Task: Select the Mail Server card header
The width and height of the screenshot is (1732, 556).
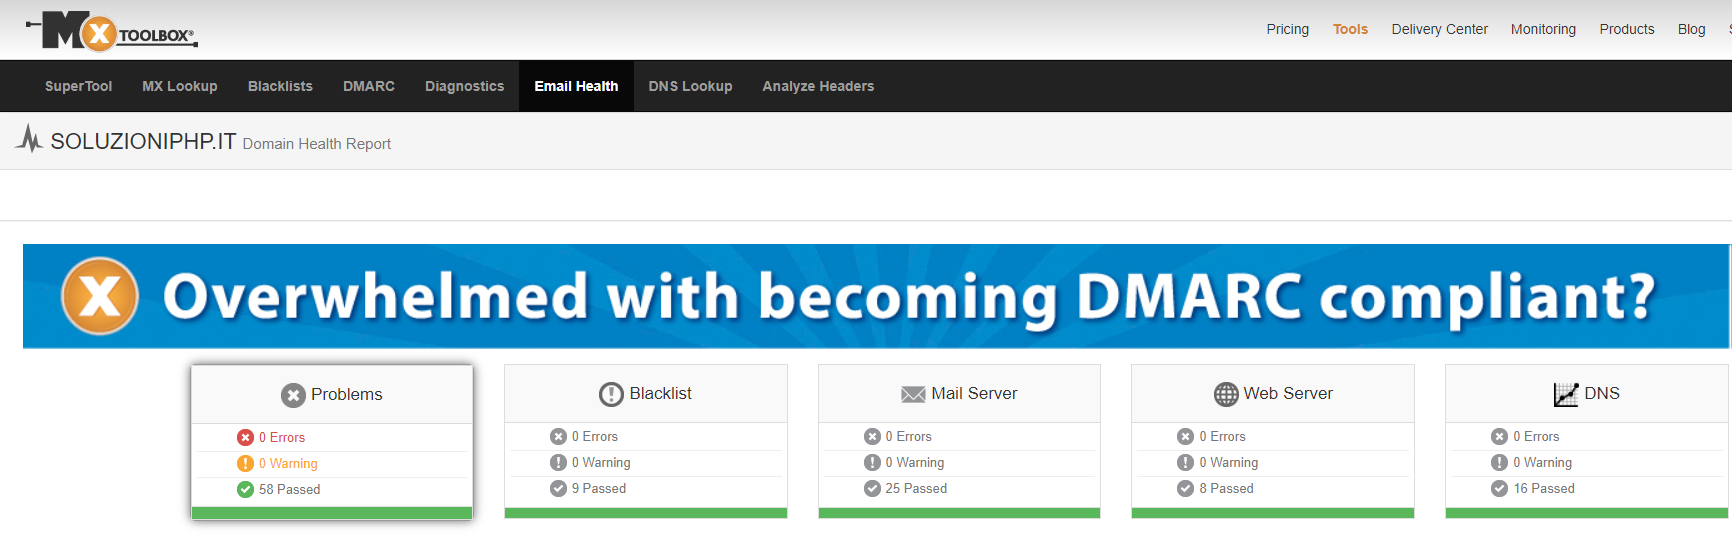Action: [x=959, y=394]
